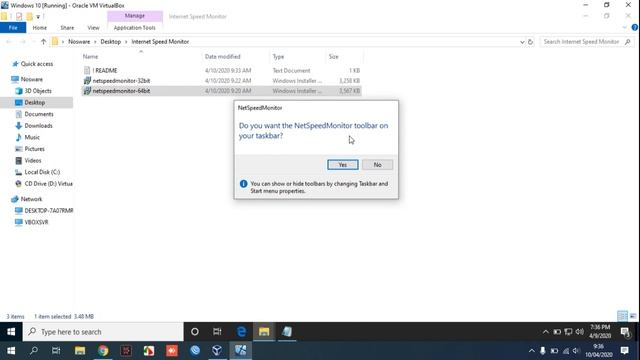This screenshot has height=360, width=640.
Task: Click the Manage contextual tab
Action: (x=135, y=16)
